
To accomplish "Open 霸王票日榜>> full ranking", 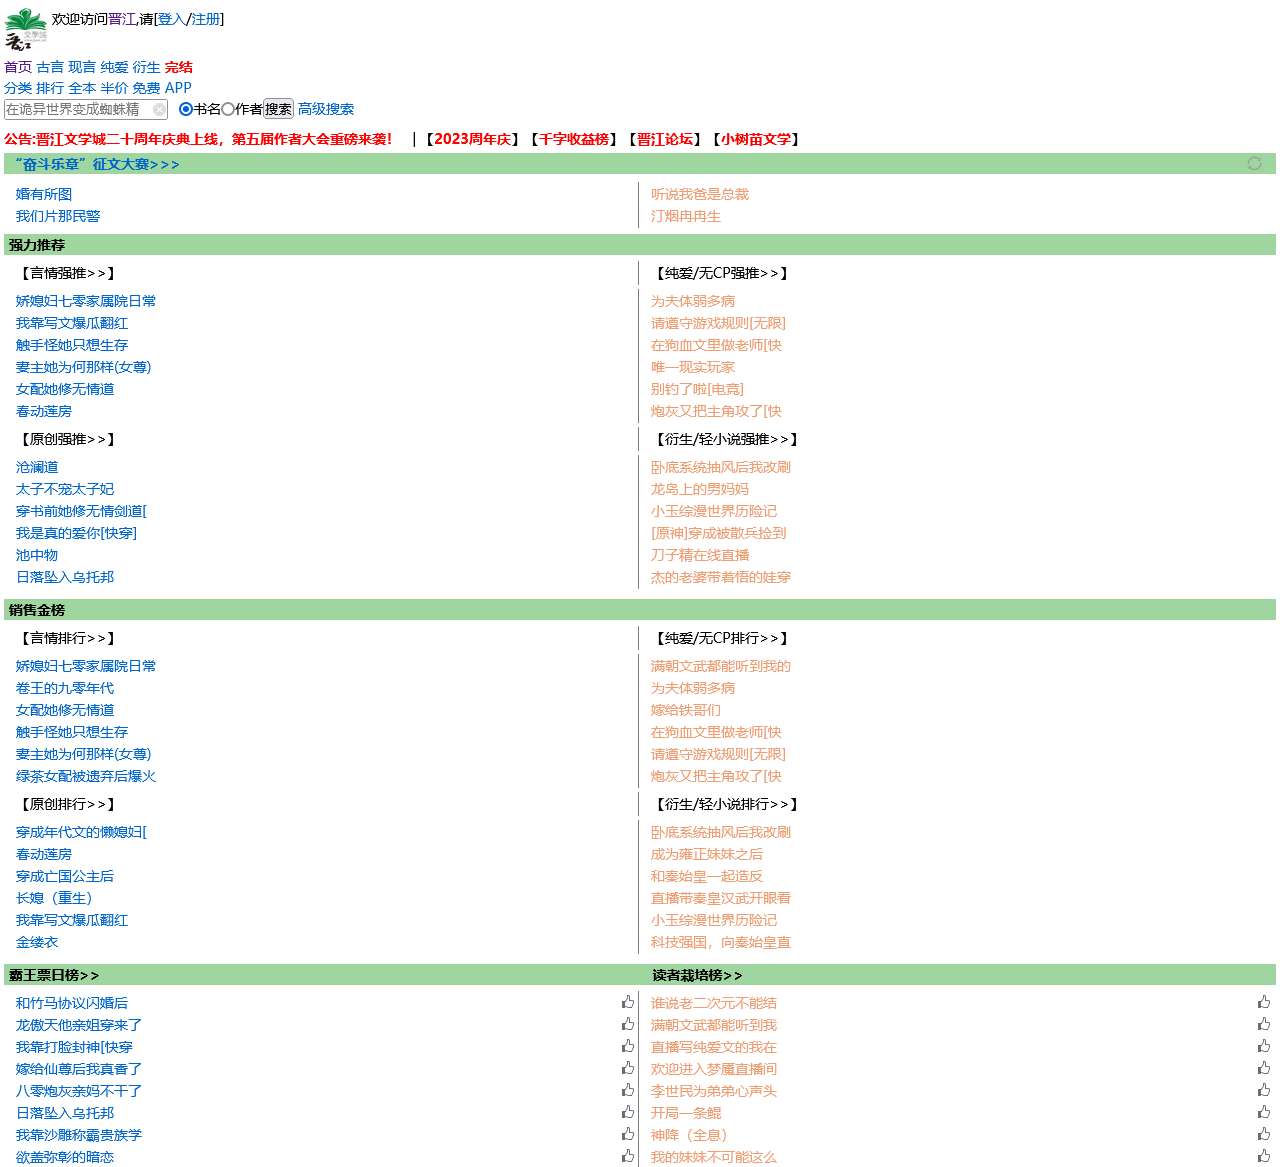I will tap(54, 975).
